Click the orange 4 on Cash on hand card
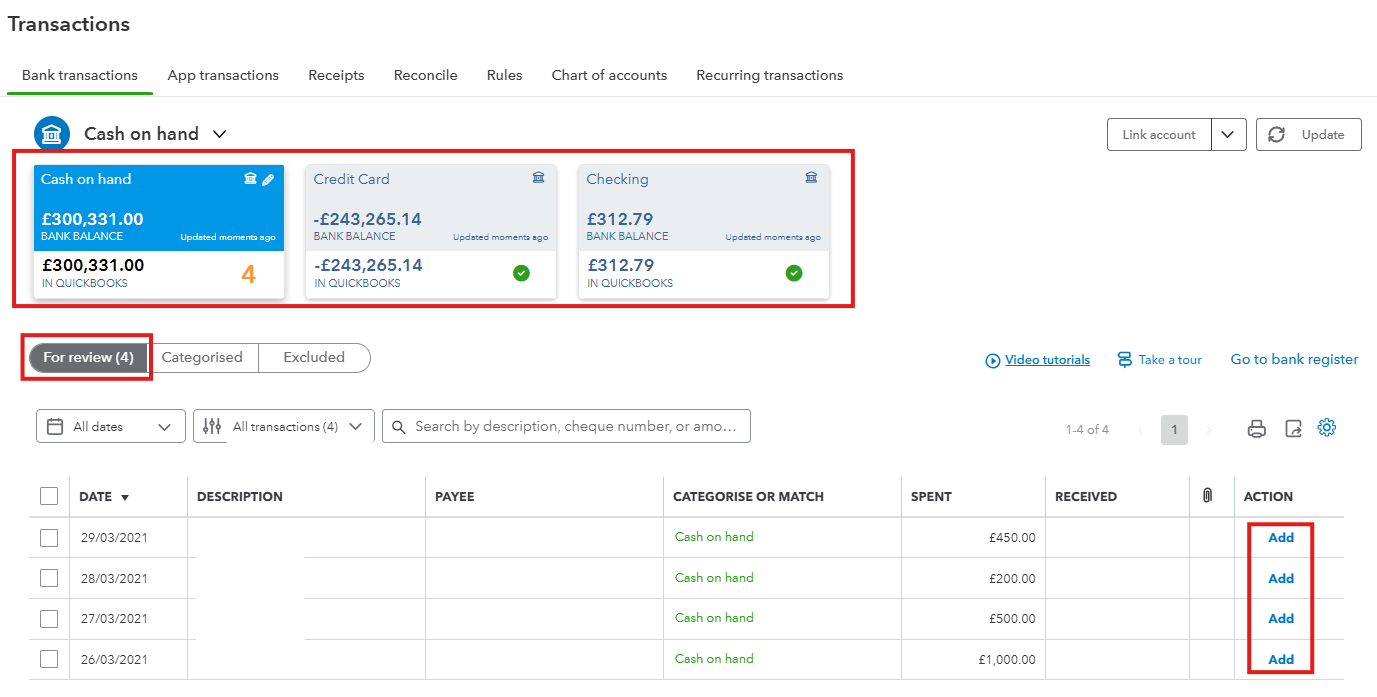 248,274
